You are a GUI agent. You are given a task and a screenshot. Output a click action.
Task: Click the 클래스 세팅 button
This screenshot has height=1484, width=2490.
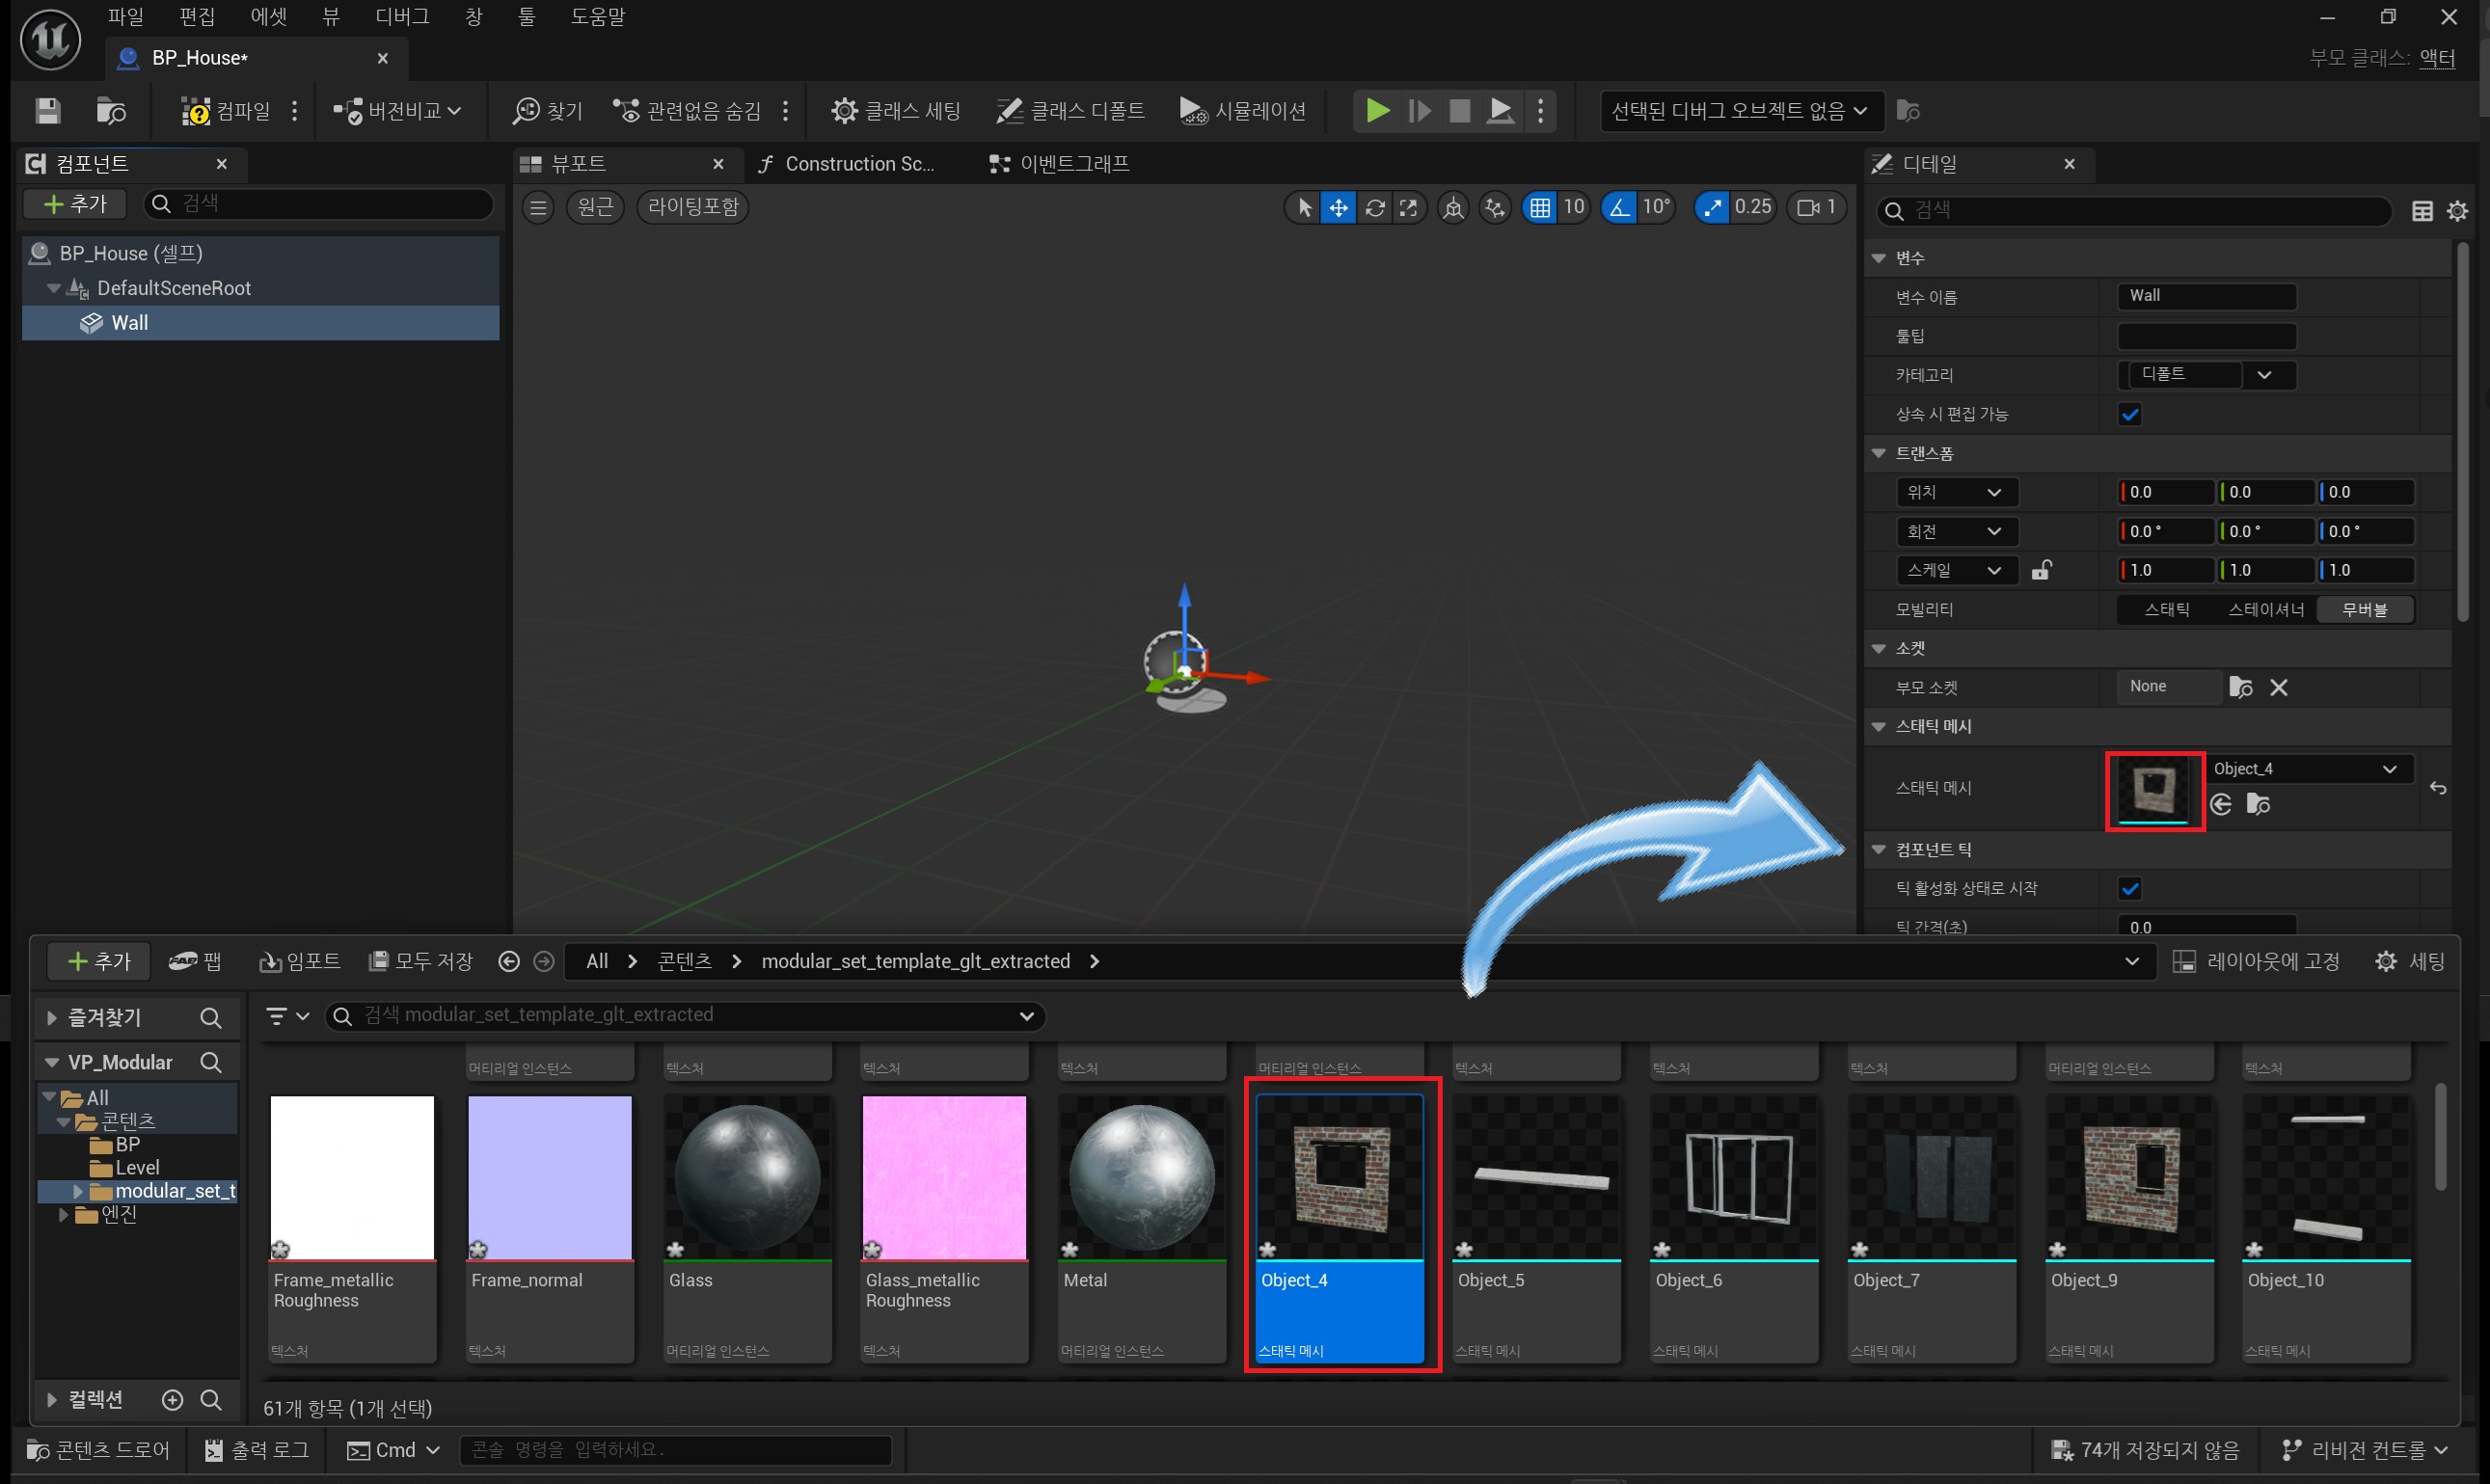(x=895, y=110)
